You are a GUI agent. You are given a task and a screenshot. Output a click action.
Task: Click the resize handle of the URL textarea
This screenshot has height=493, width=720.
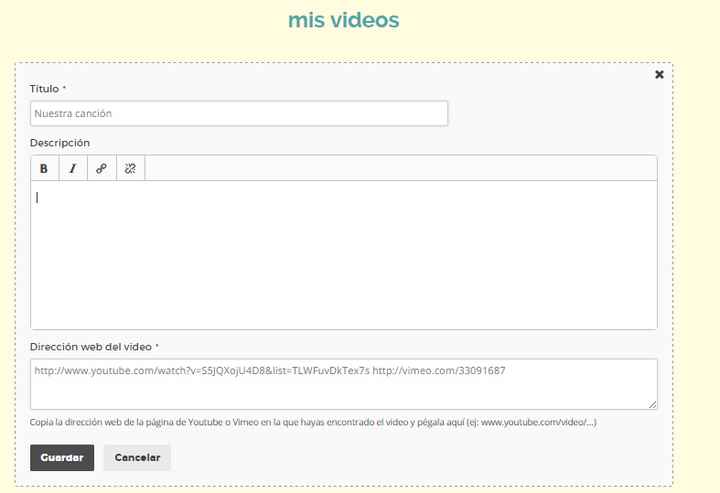pos(652,404)
